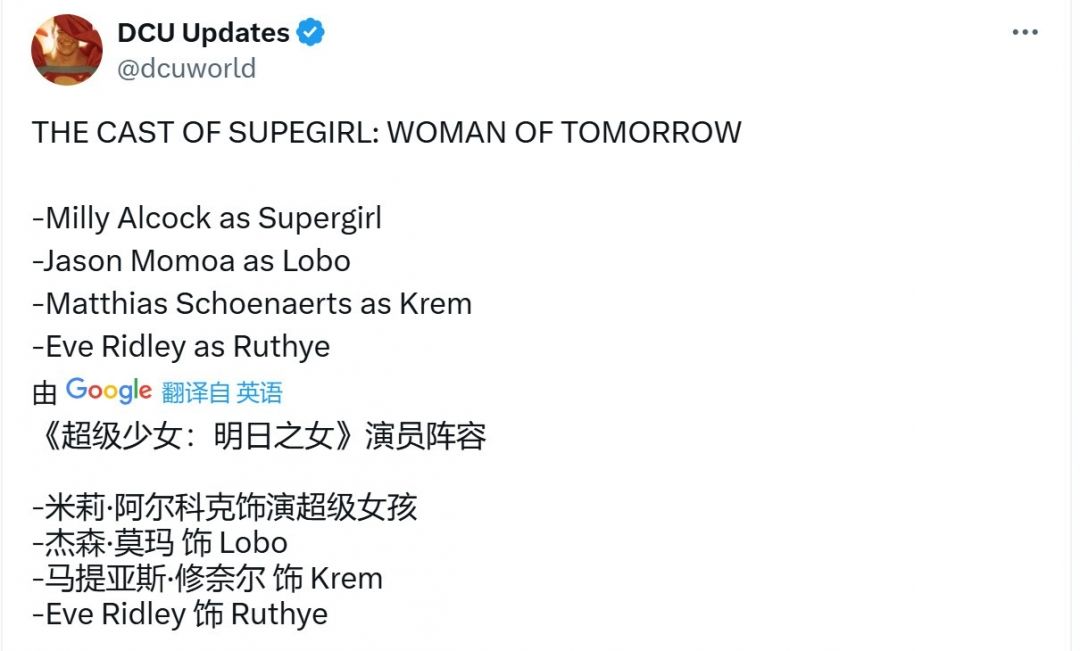
Task: Click the 马提亚斯·修奈尔 饰 Krem line
Action: tap(207, 578)
